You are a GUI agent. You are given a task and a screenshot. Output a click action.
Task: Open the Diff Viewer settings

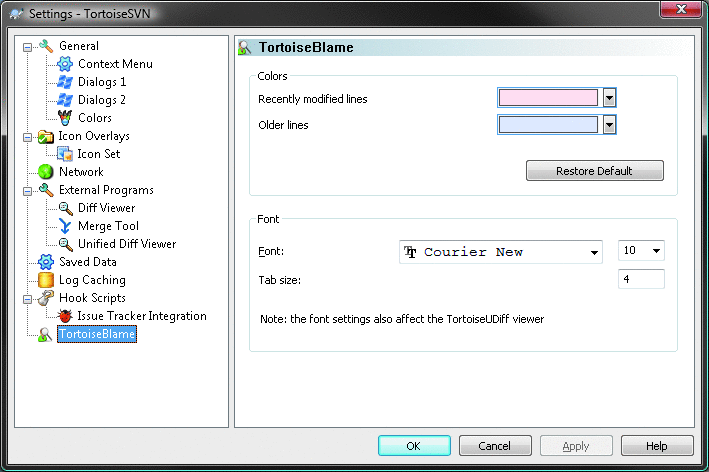click(107, 208)
